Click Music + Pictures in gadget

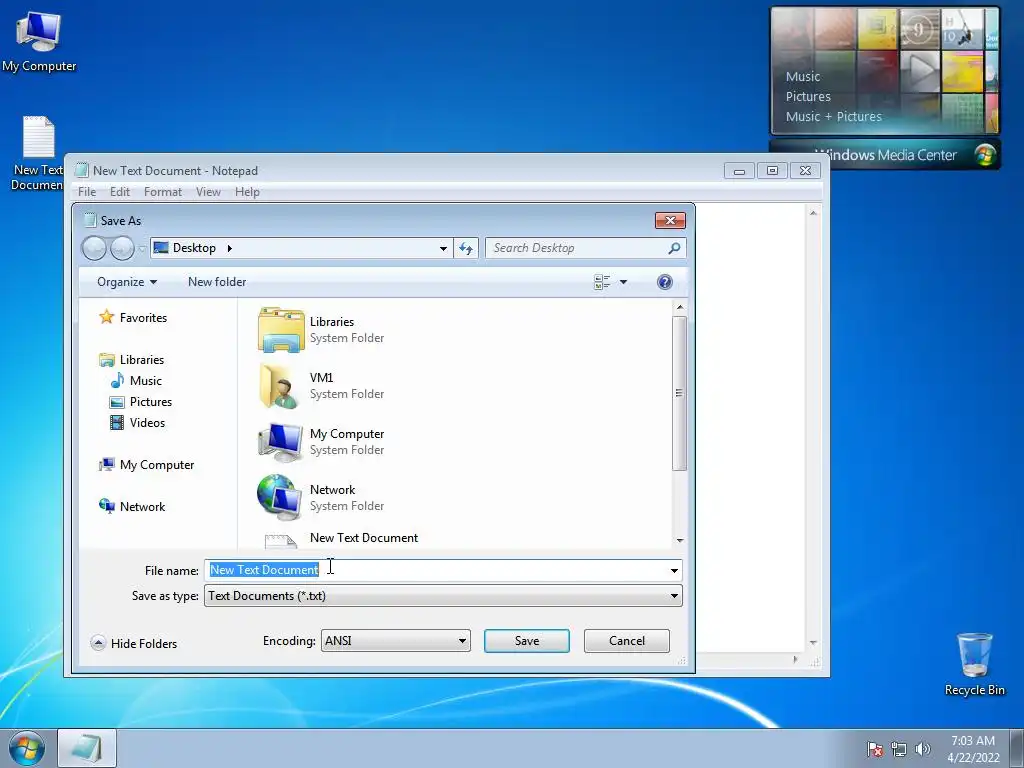coord(833,117)
